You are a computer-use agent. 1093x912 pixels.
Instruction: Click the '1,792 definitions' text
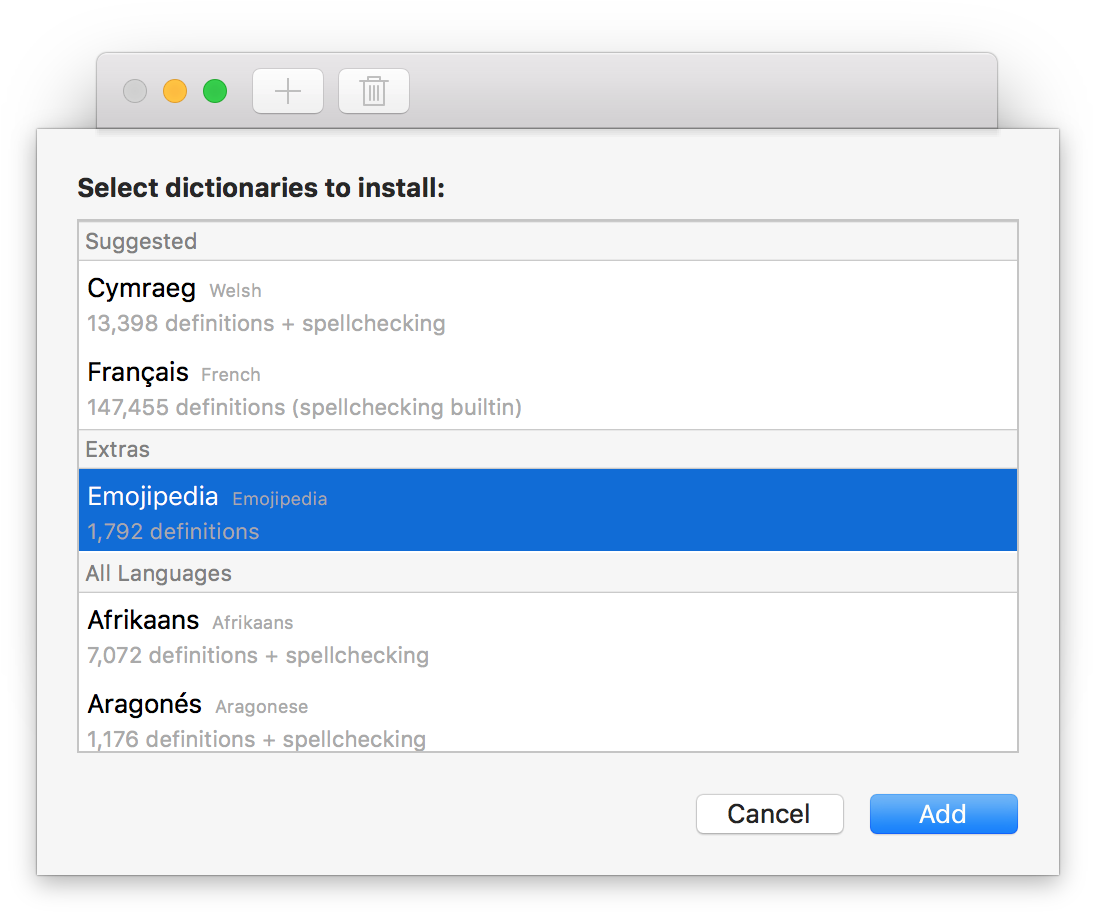pos(173,531)
